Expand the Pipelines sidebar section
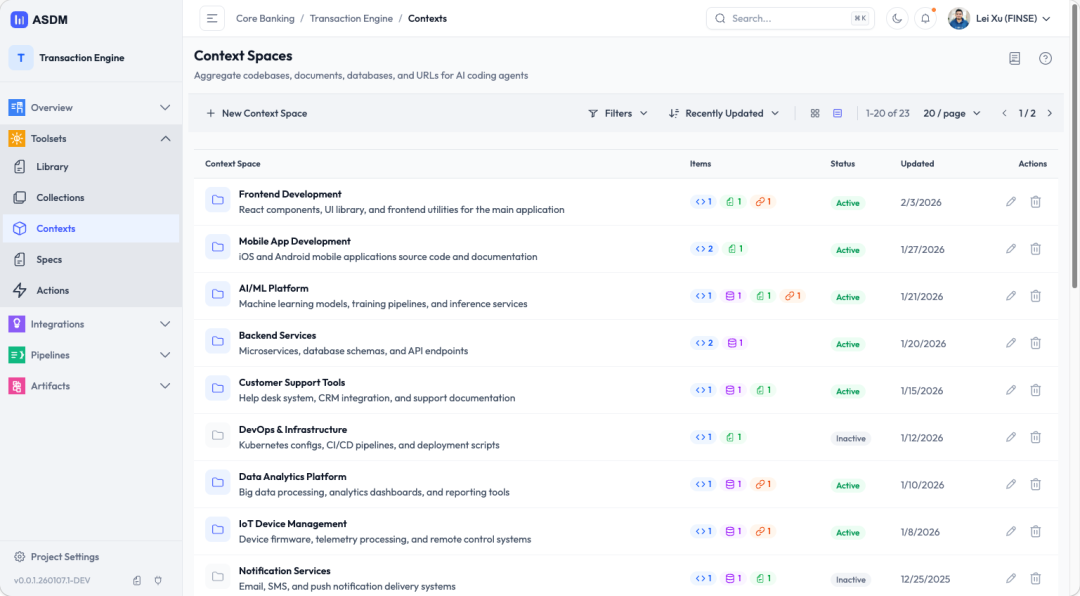This screenshot has width=1080, height=596. (x=90, y=355)
